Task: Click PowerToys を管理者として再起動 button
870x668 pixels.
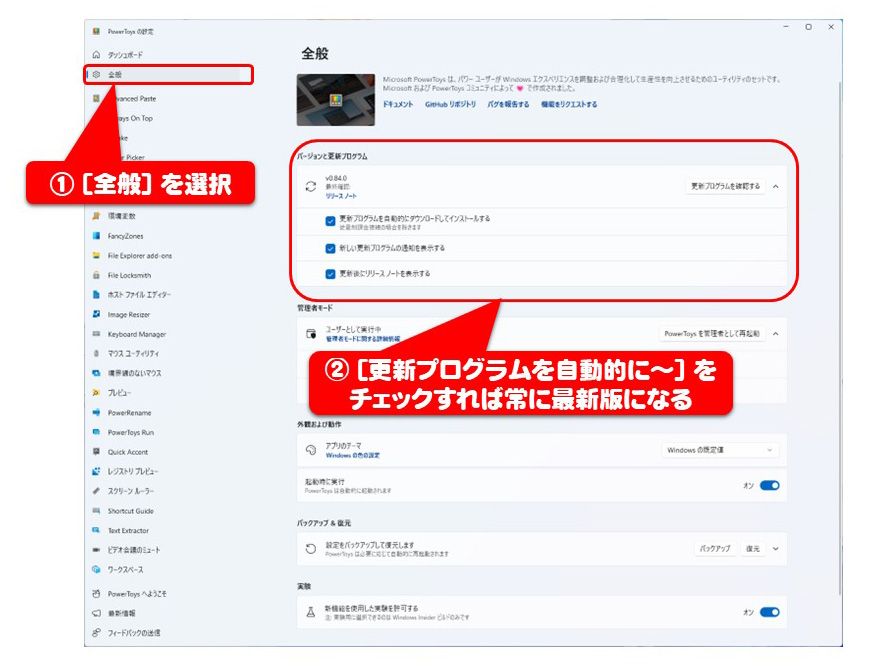Action: [x=712, y=333]
